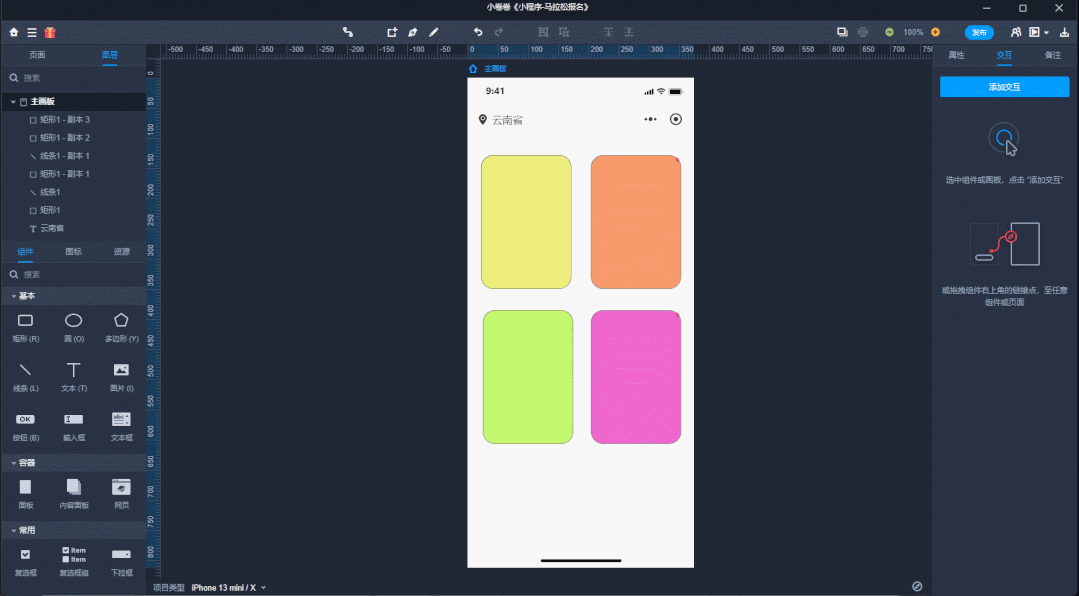Open the dropdown arrow next to preview
The image size is (1079, 596).
pos(1046,32)
